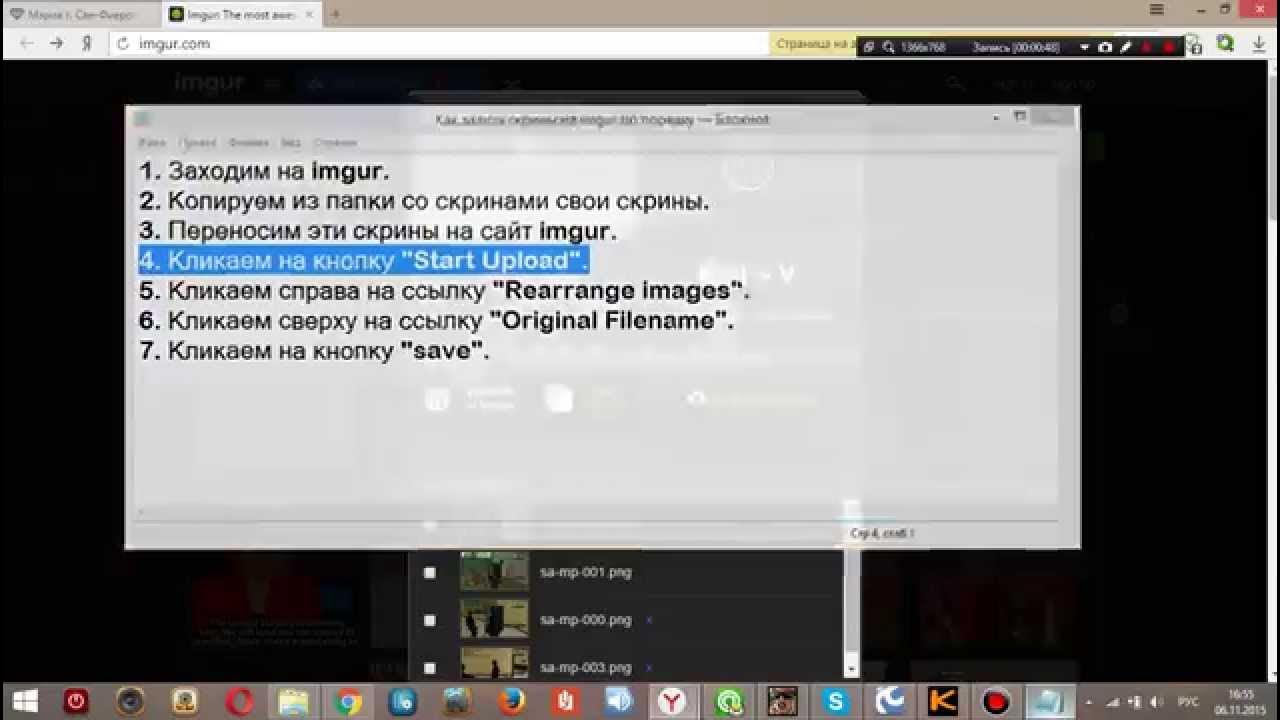Open thumbnail of sa-mp-000.png

pos(494,619)
